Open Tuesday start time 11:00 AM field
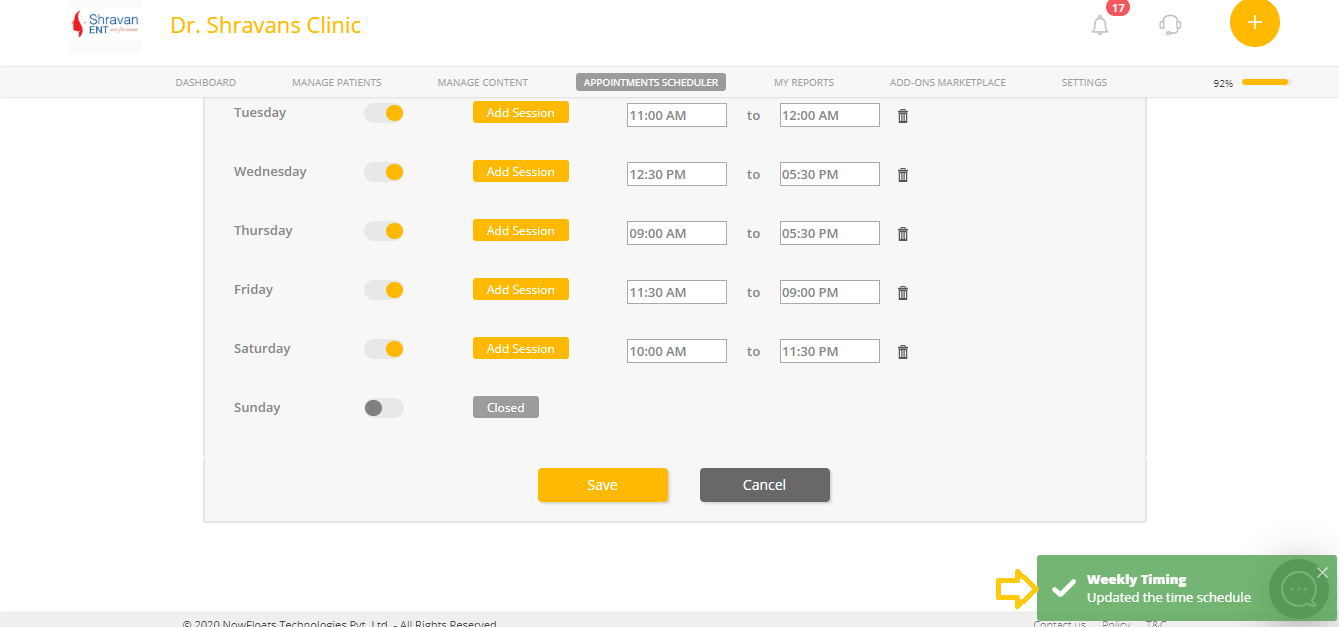 677,115
